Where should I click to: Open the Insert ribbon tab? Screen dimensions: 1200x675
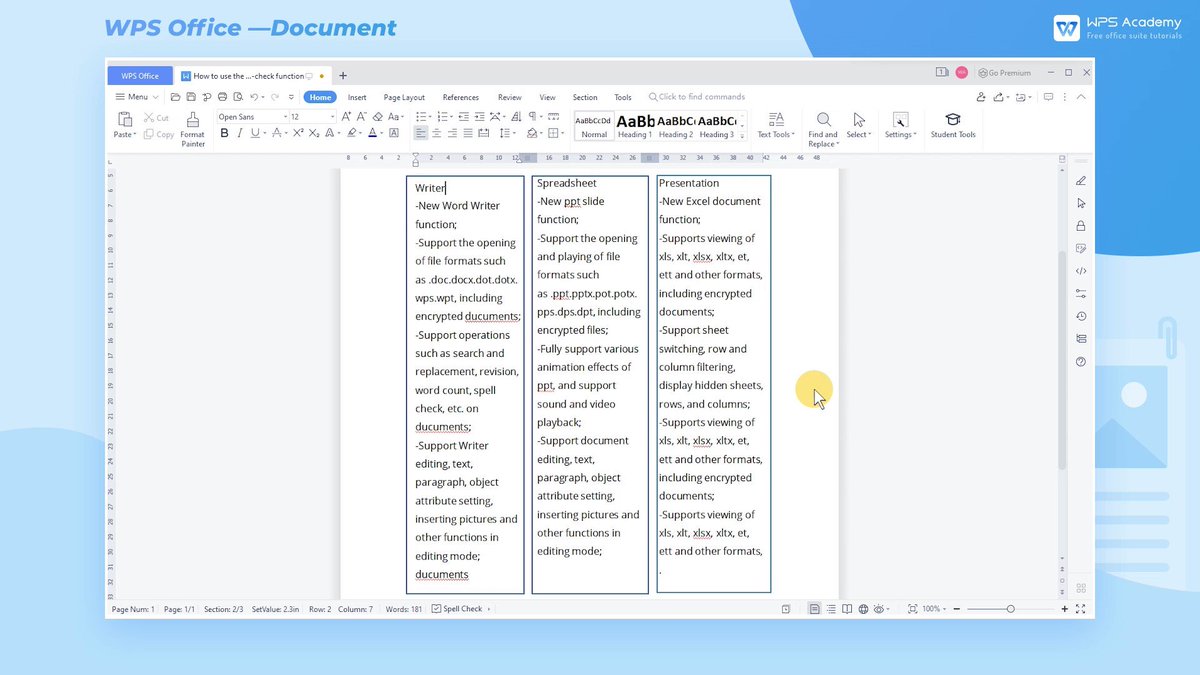click(357, 97)
